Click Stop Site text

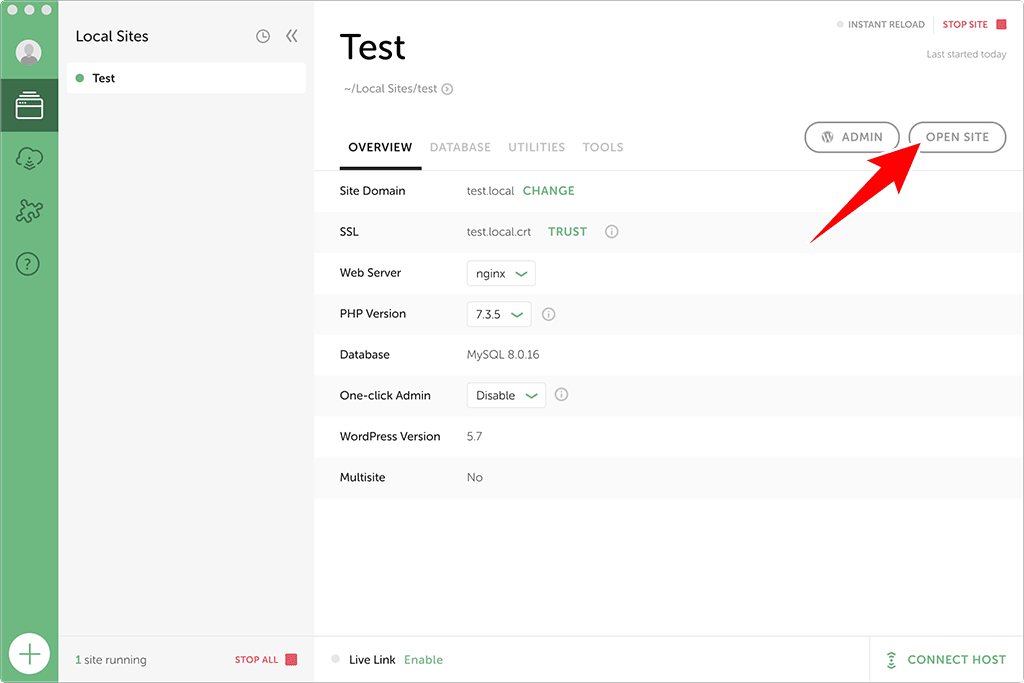(x=965, y=24)
